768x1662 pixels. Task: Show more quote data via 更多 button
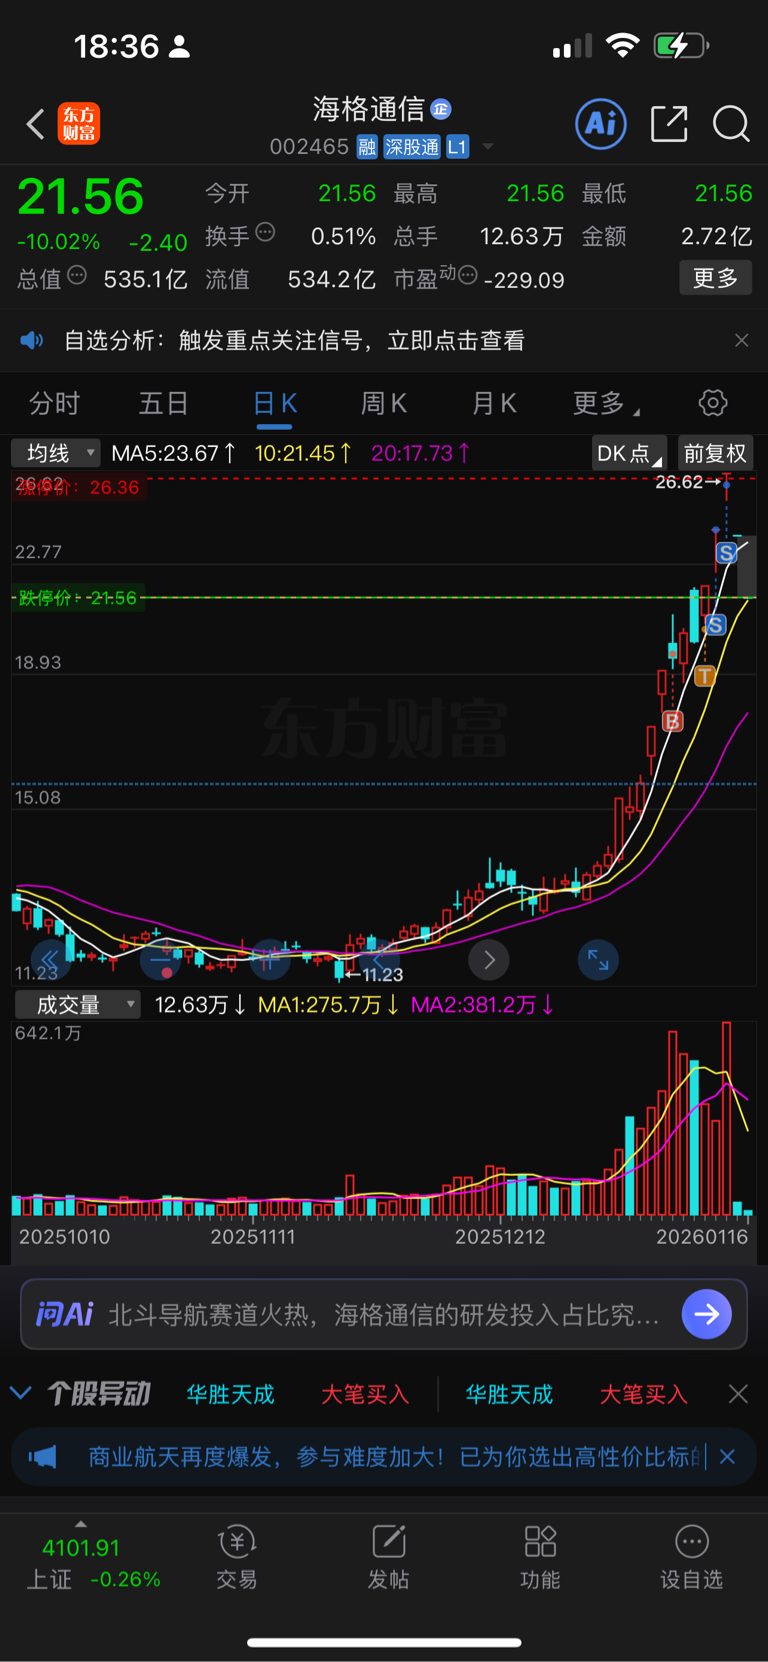point(715,278)
